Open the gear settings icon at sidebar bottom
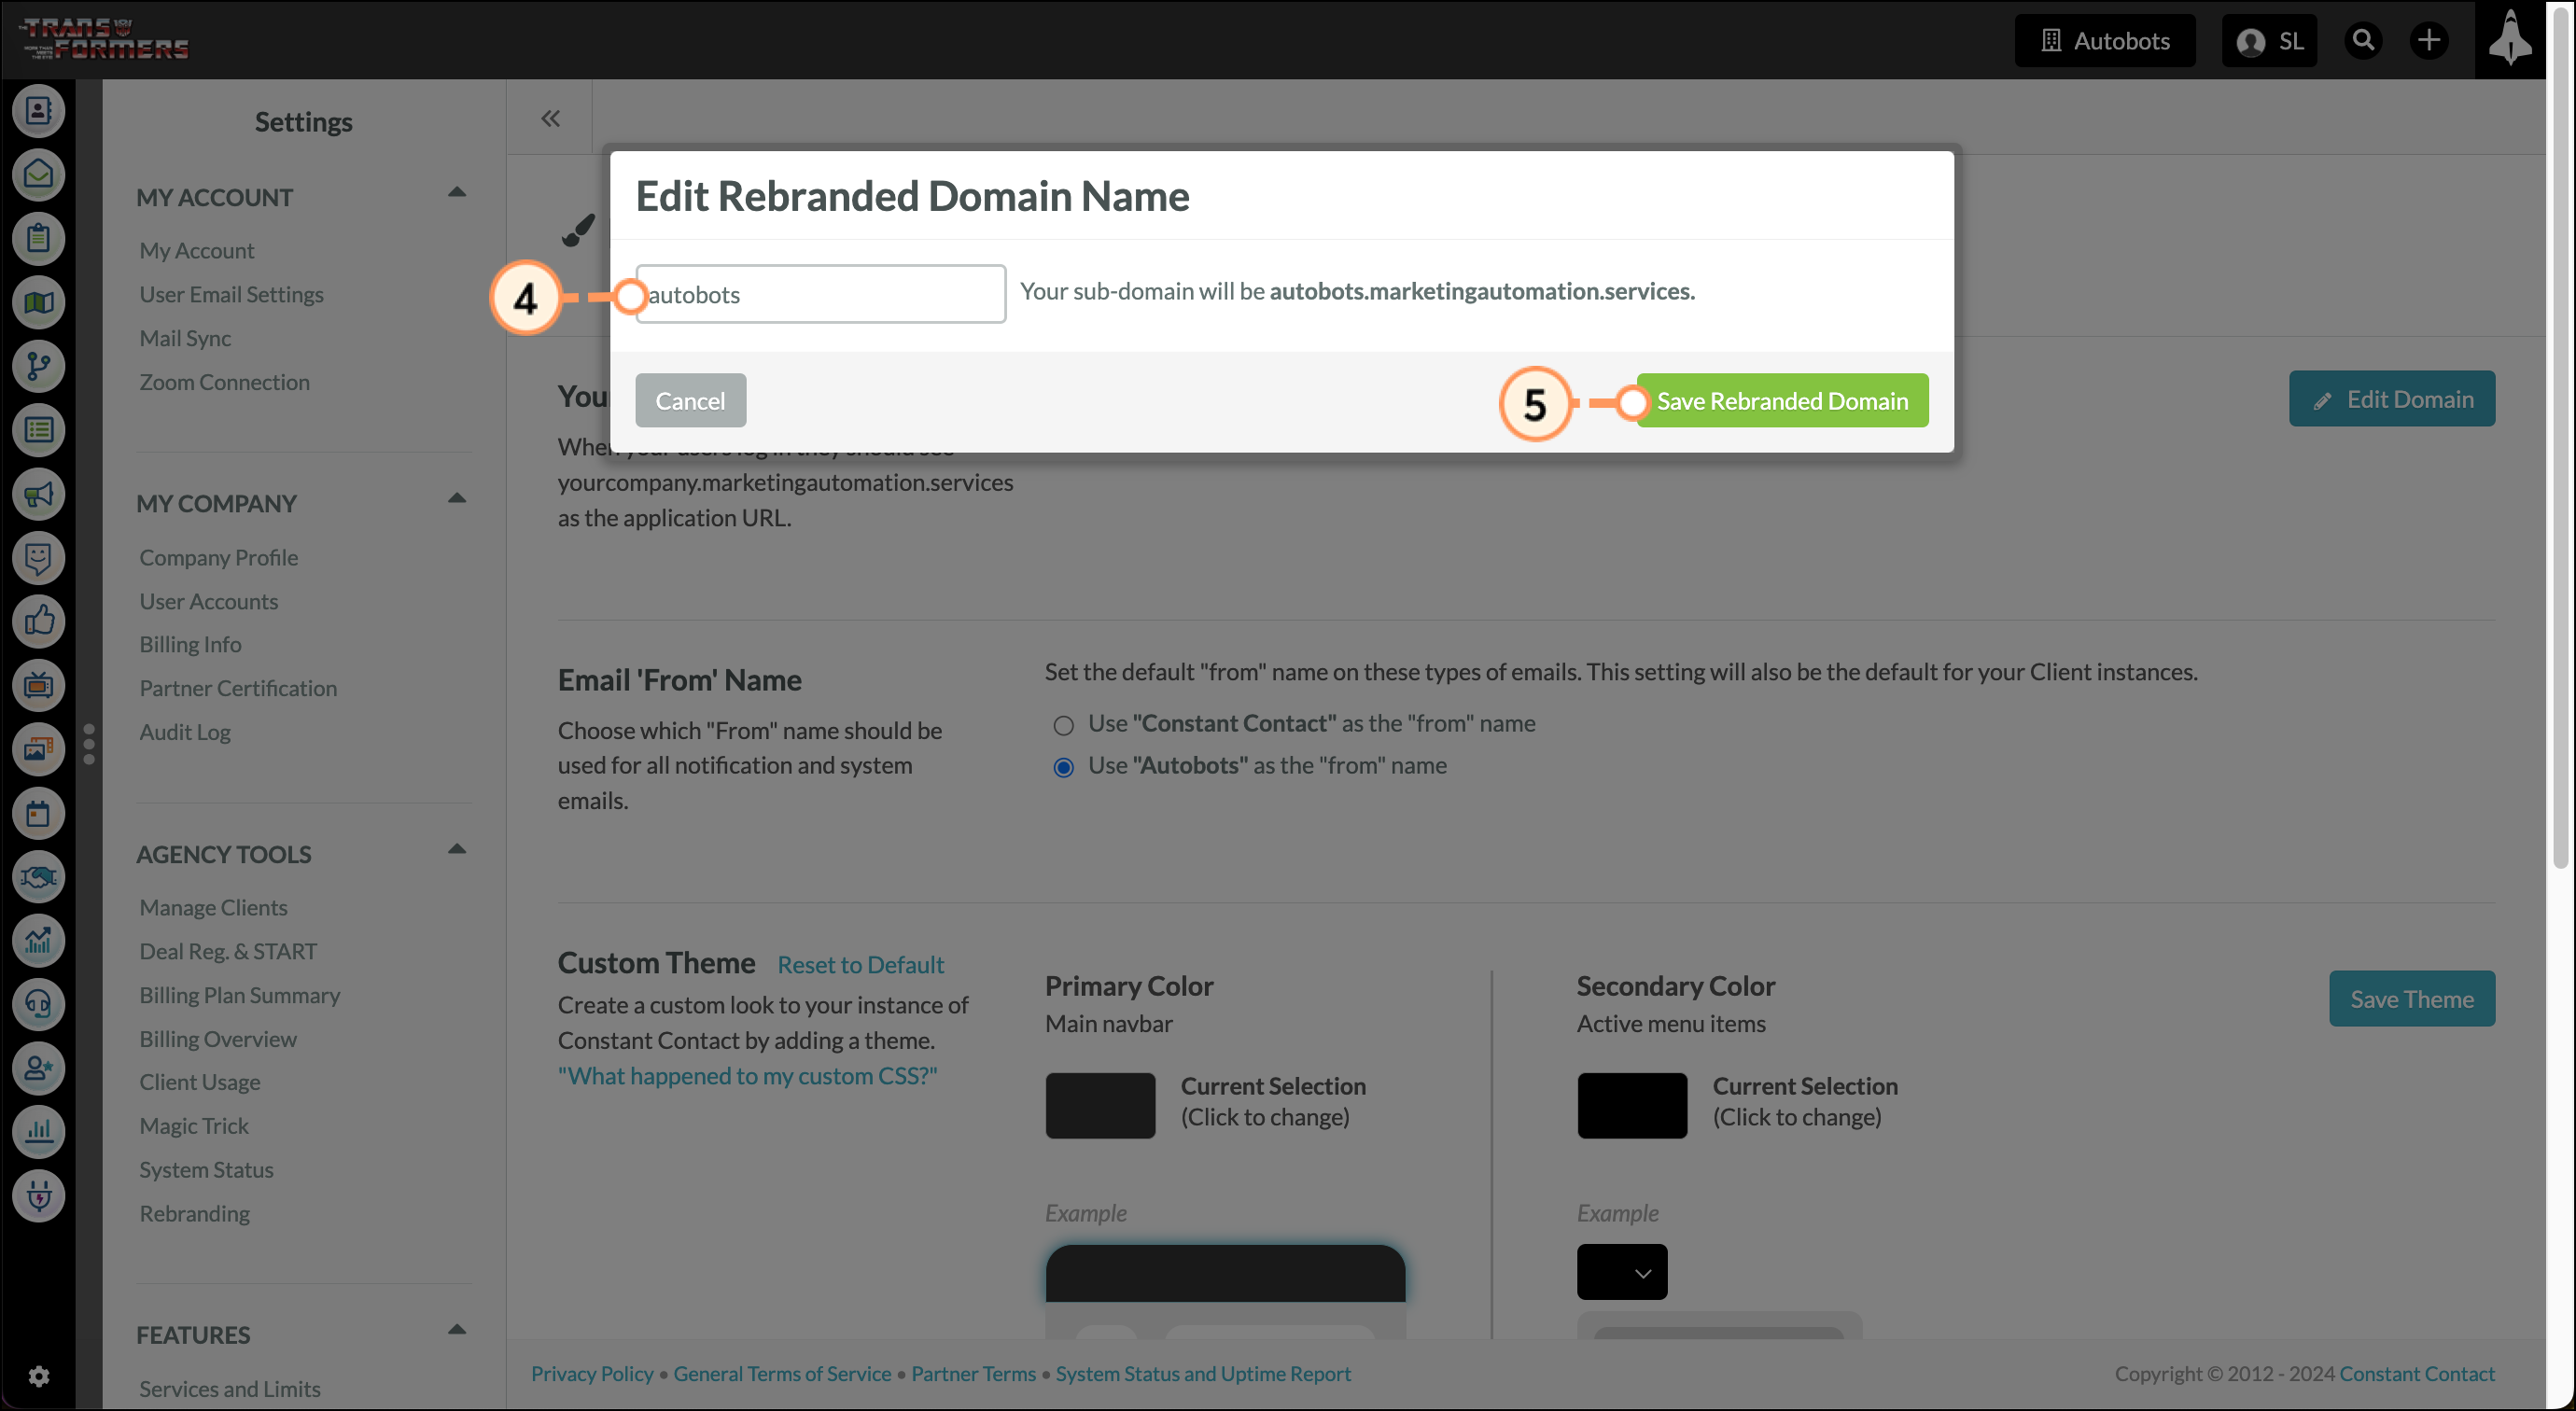The height and width of the screenshot is (1411, 2576). [38, 1377]
